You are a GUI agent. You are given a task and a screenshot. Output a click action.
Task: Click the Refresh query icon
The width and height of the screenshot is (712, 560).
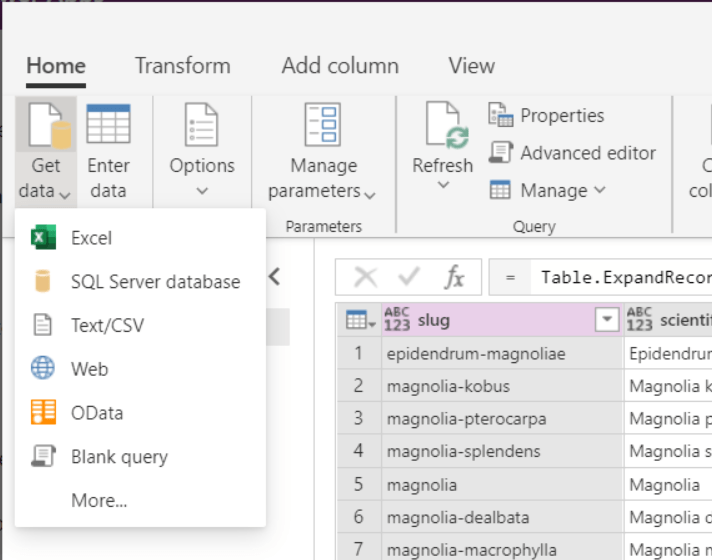[442, 126]
